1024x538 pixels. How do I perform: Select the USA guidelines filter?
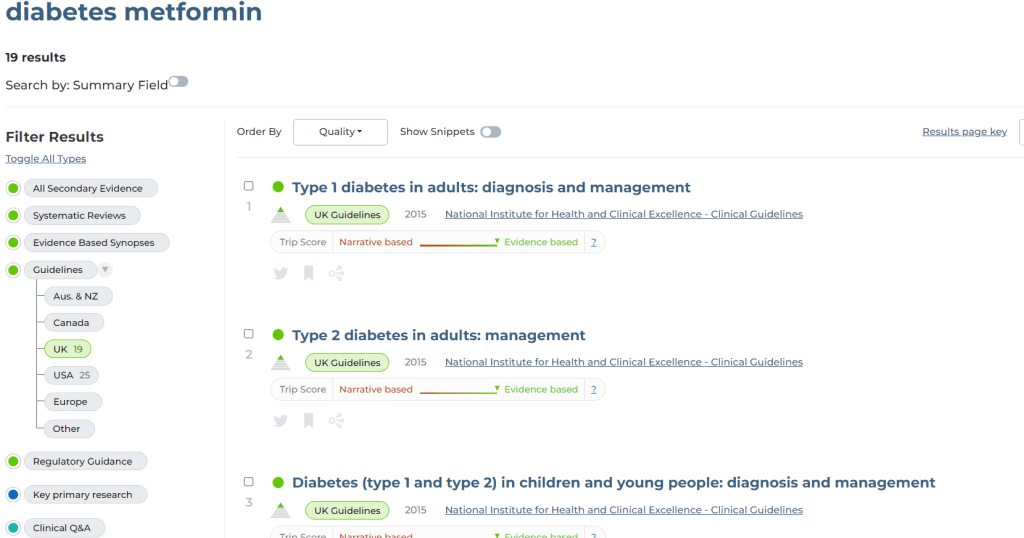[x=70, y=375]
